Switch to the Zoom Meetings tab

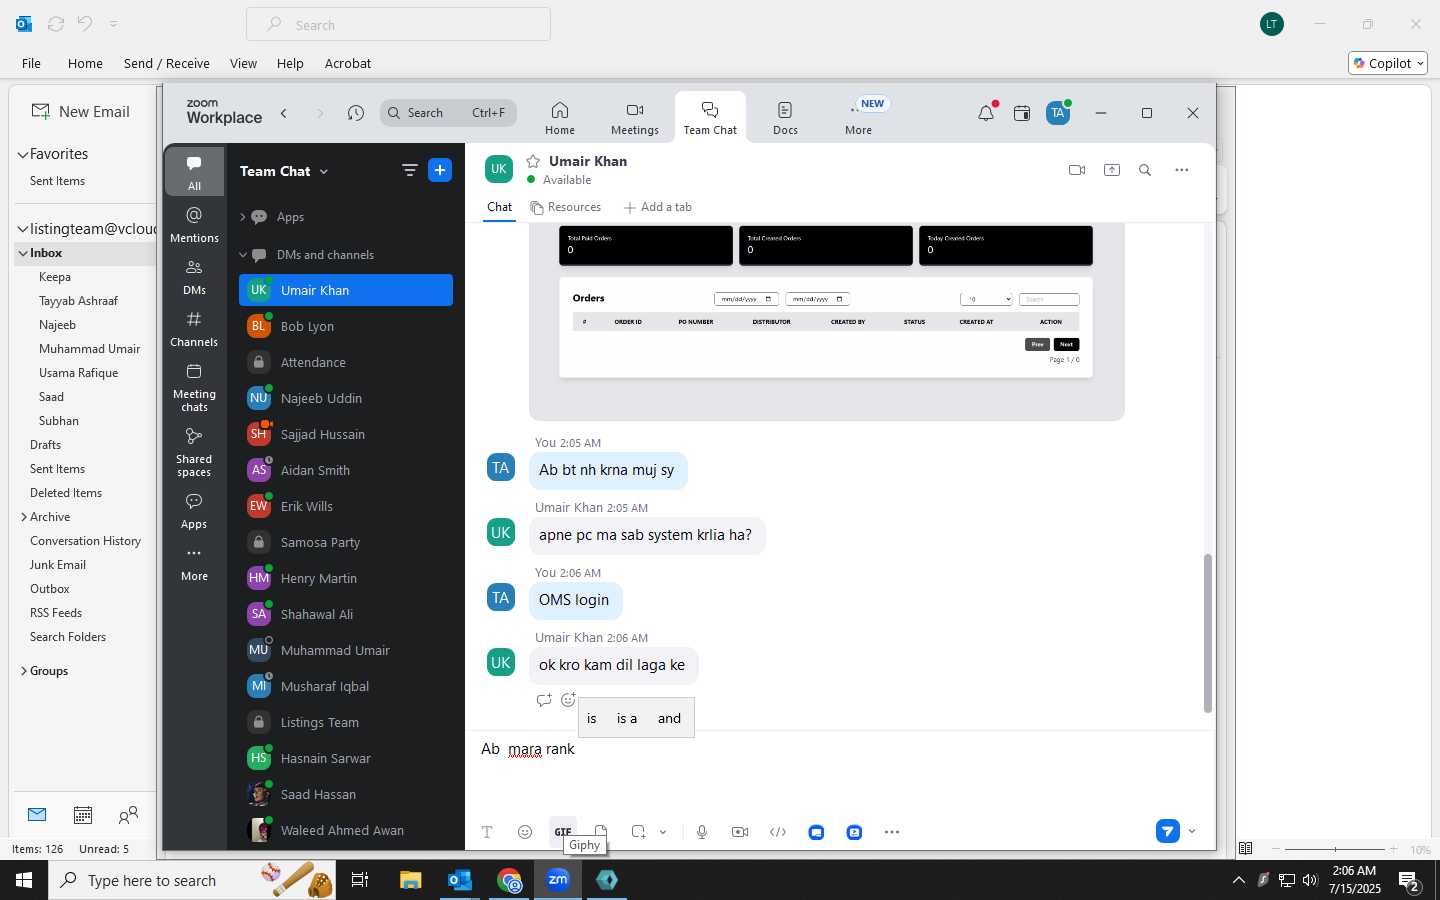point(635,118)
